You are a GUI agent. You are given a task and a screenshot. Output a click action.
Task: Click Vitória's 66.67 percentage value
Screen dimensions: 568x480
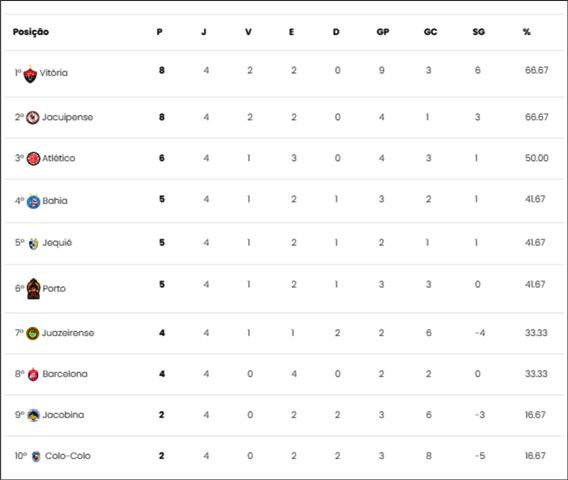tap(536, 70)
